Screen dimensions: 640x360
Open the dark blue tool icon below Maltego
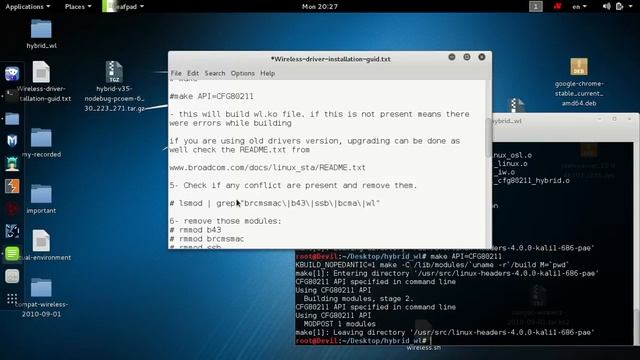[x=12, y=231]
